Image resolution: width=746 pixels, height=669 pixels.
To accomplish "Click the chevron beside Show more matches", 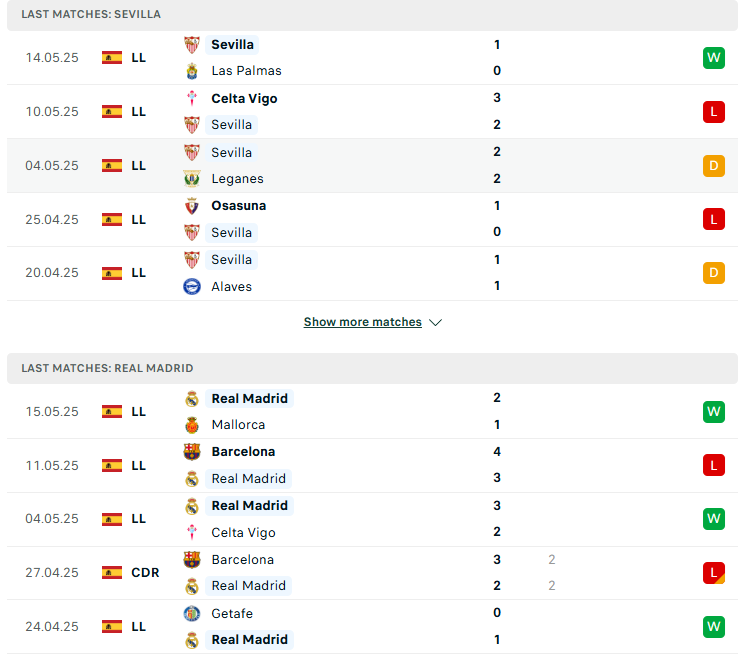I will click(x=435, y=323).
